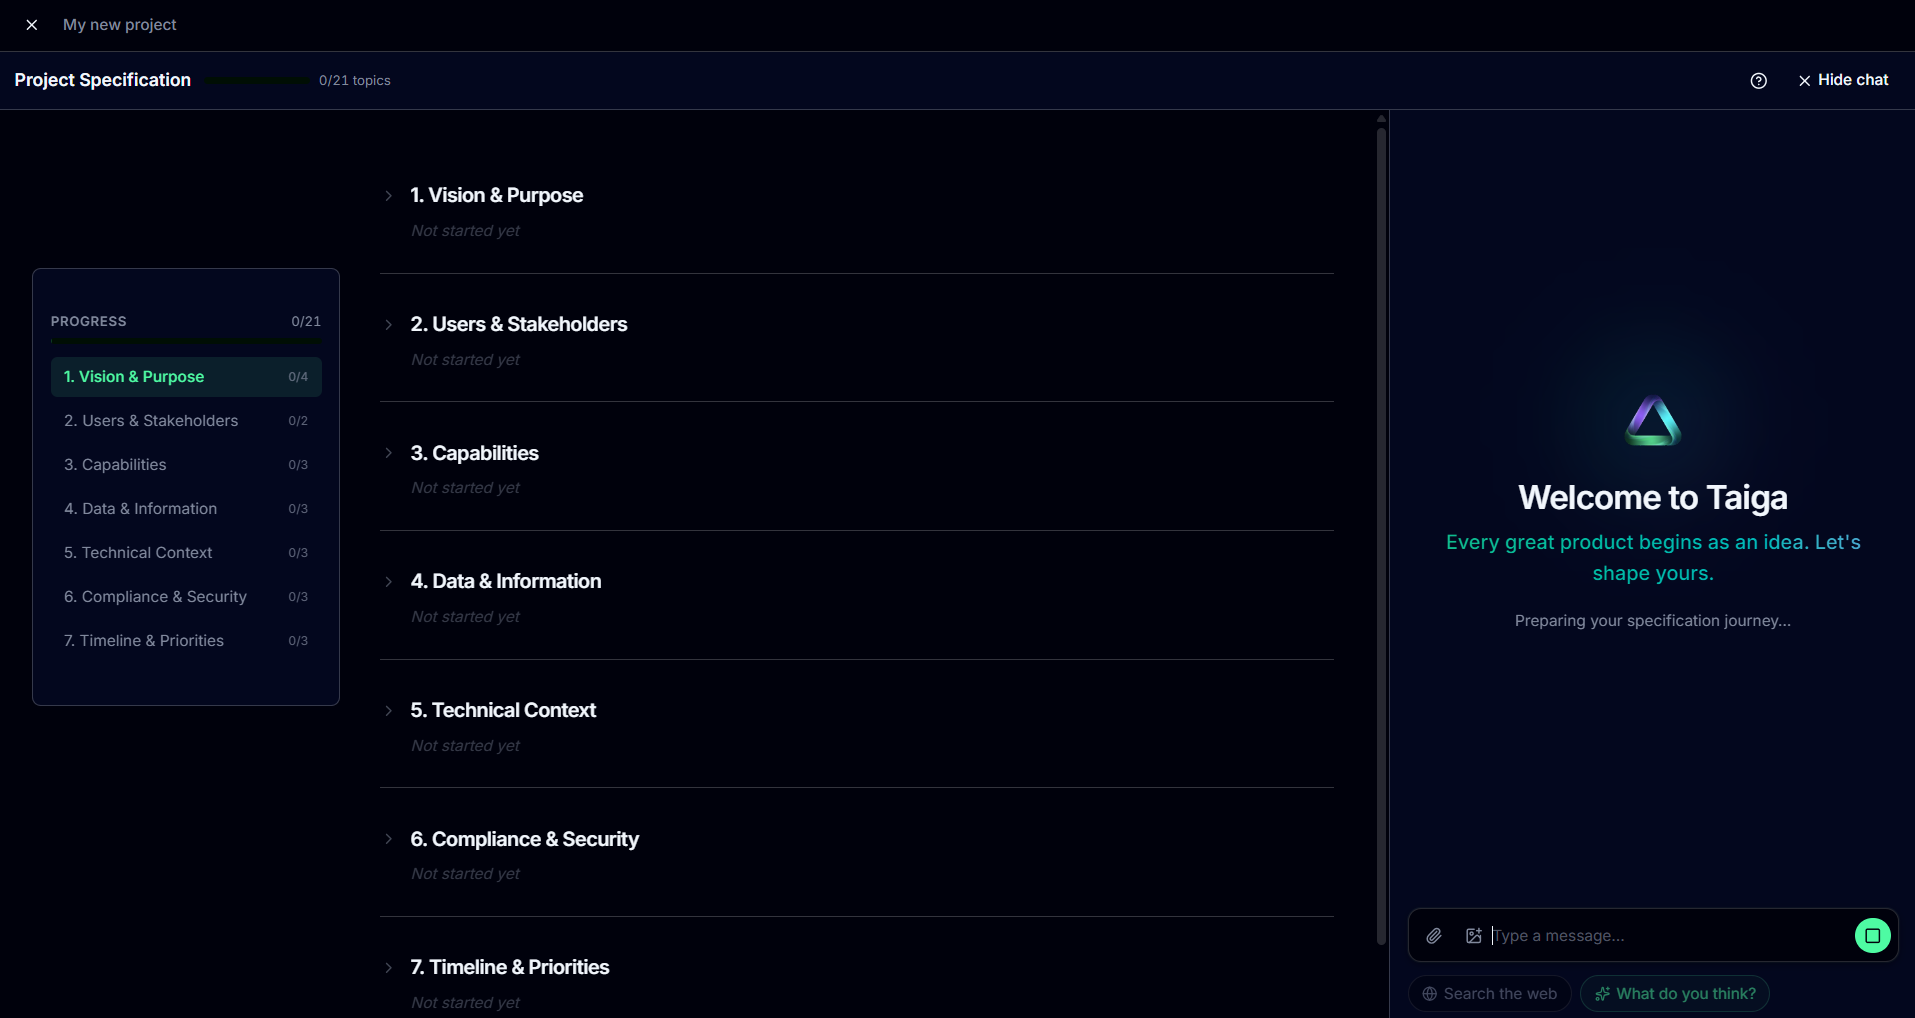The width and height of the screenshot is (1915, 1018).
Task: Expand the Technical Context section chevron
Action: coord(389,711)
